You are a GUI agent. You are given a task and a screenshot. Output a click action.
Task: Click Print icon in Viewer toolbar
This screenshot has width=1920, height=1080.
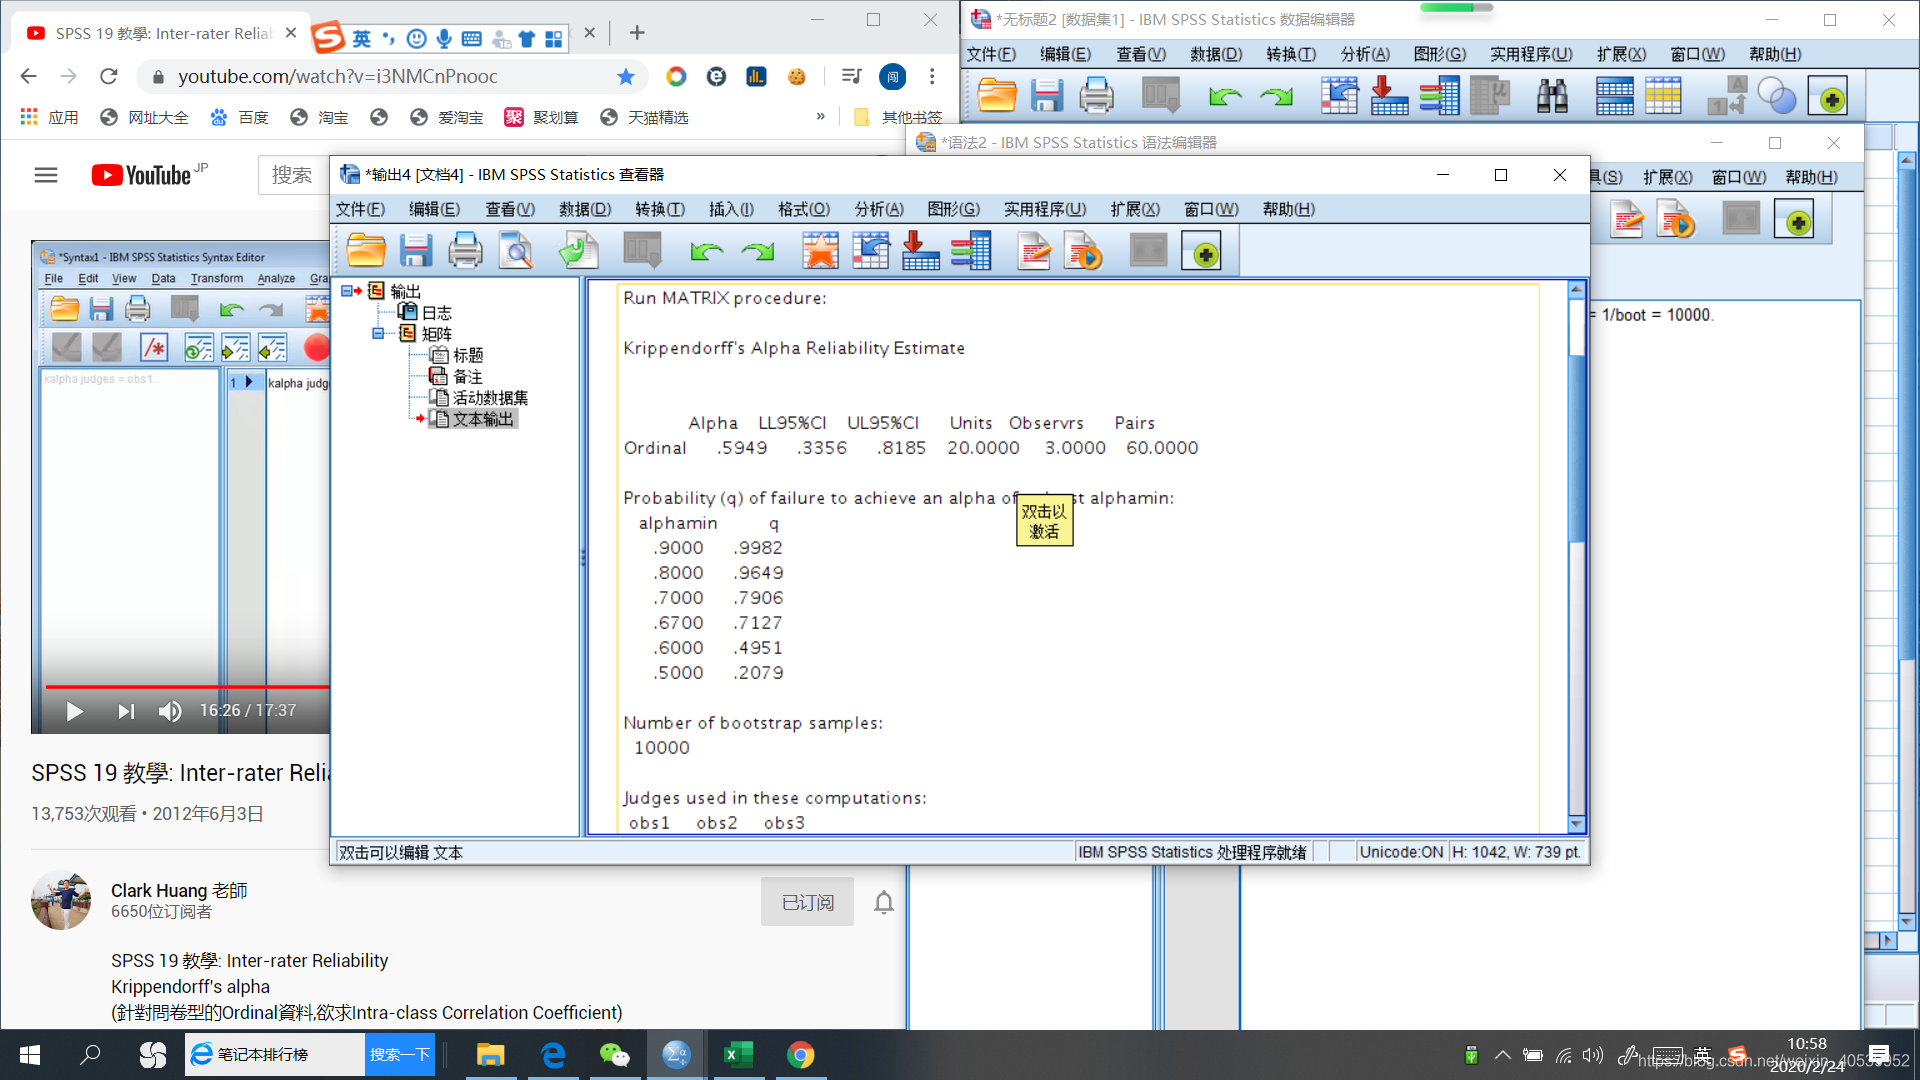coord(465,251)
